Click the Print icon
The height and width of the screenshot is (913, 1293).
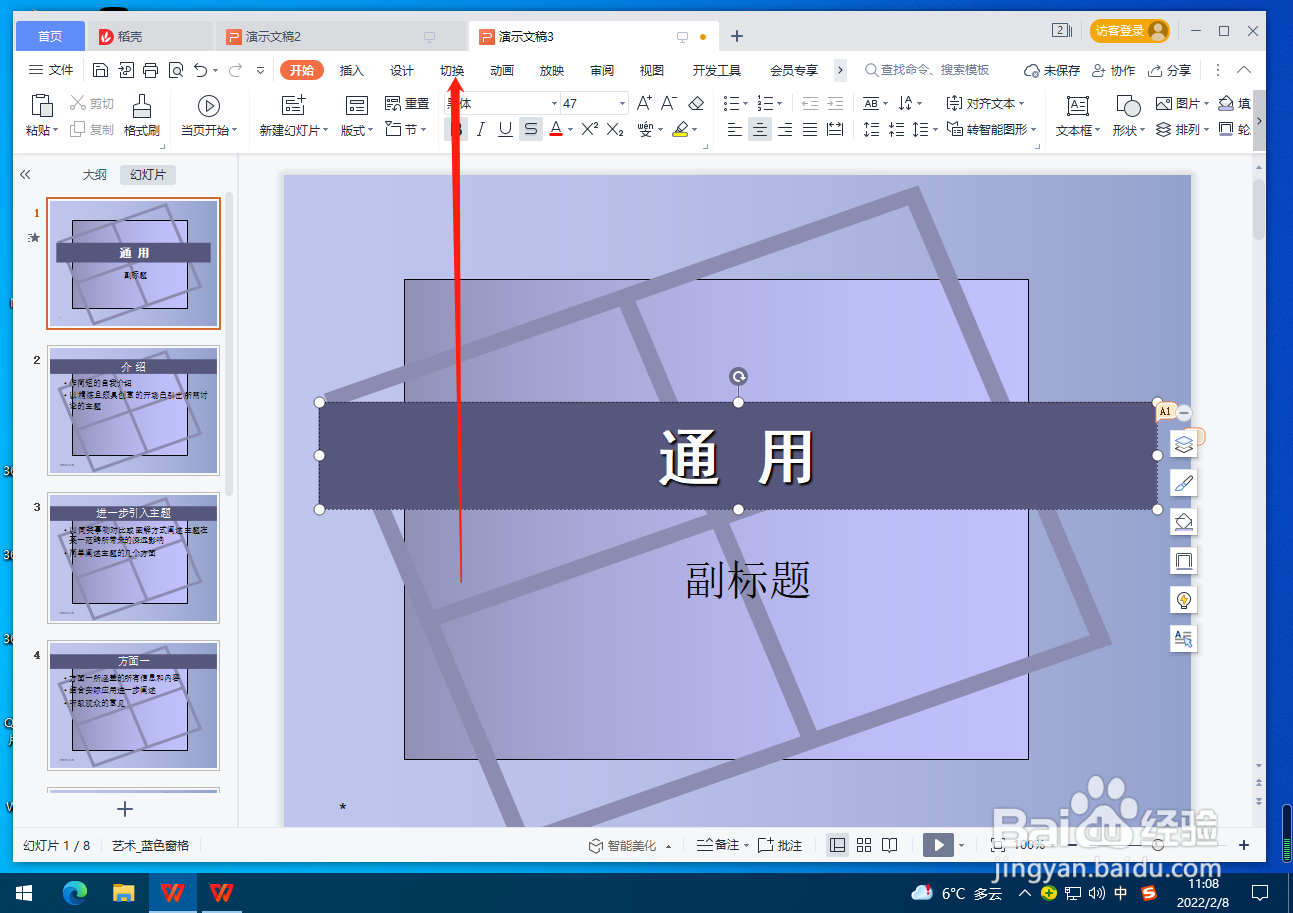pyautogui.click(x=151, y=70)
